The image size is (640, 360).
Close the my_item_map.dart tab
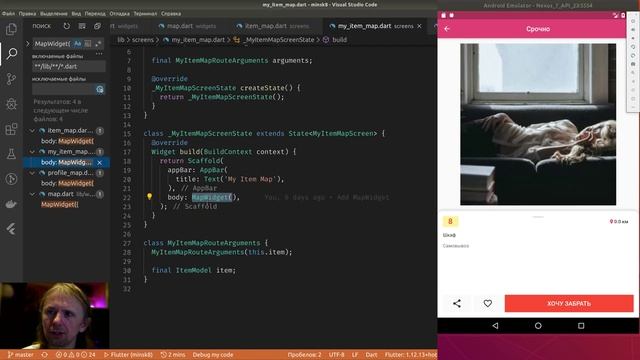(x=419, y=26)
